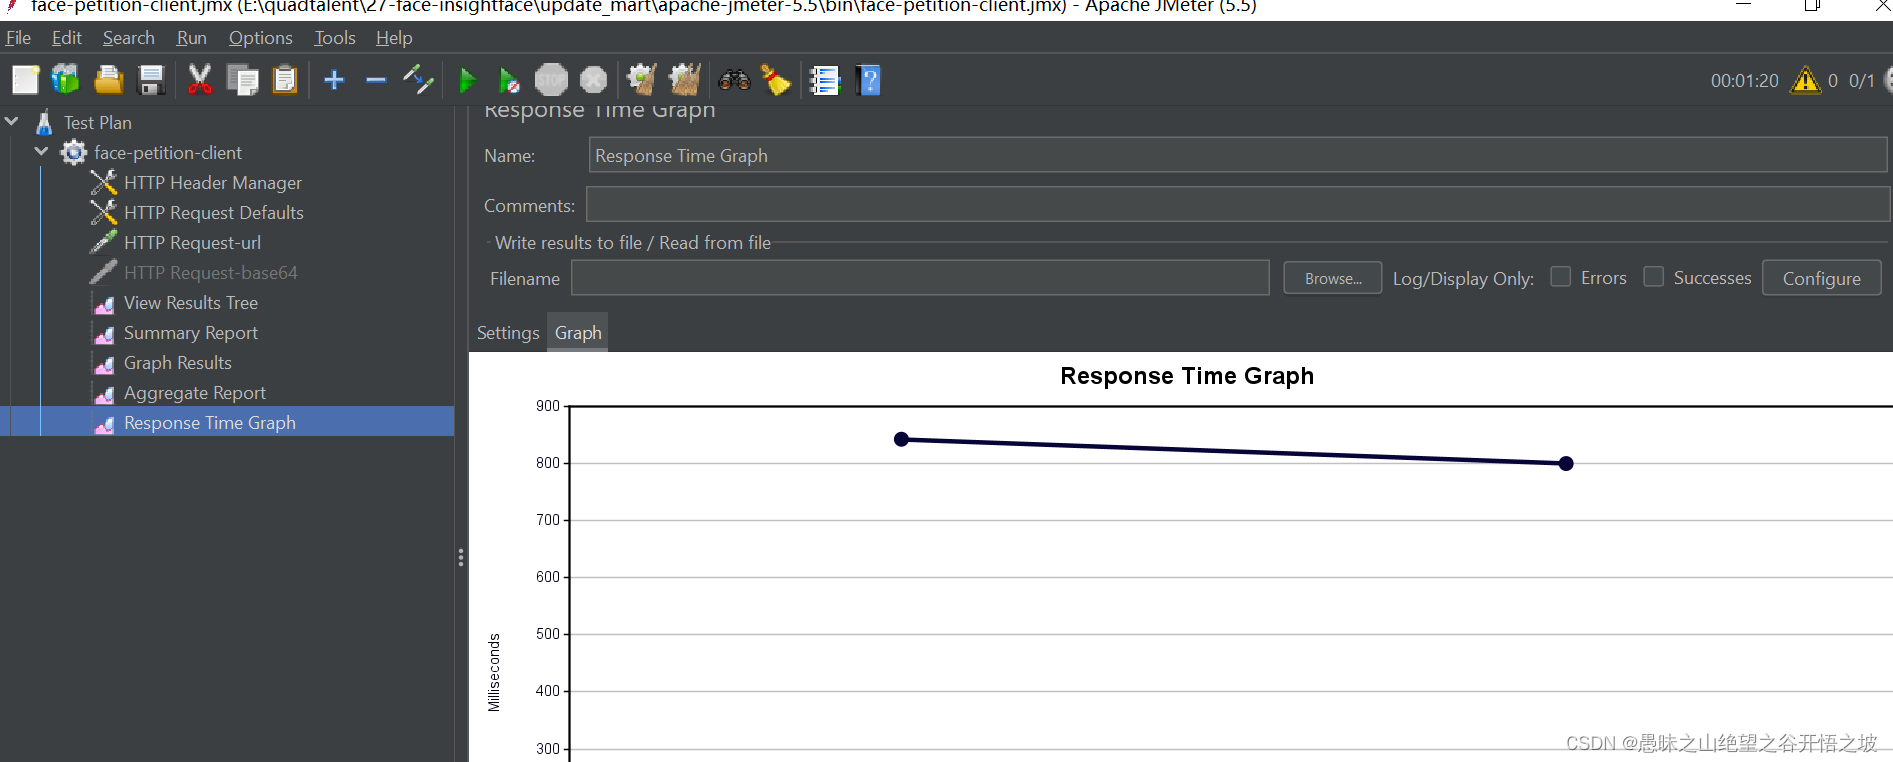Click the Comments input field
Image resolution: width=1893 pixels, height=762 pixels.
1238,205
